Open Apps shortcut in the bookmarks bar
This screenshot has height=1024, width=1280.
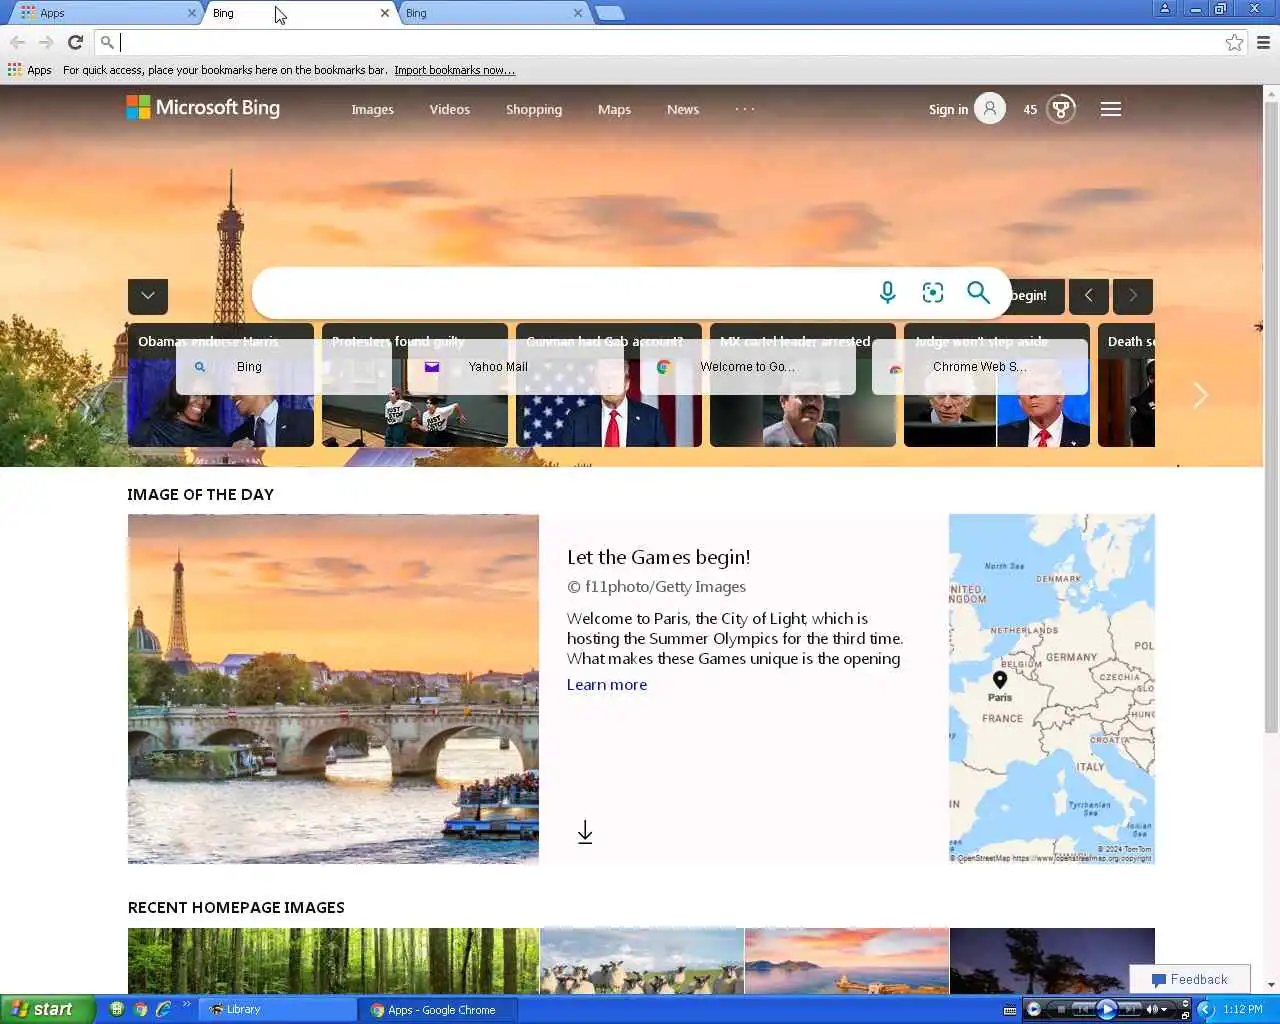coord(30,70)
